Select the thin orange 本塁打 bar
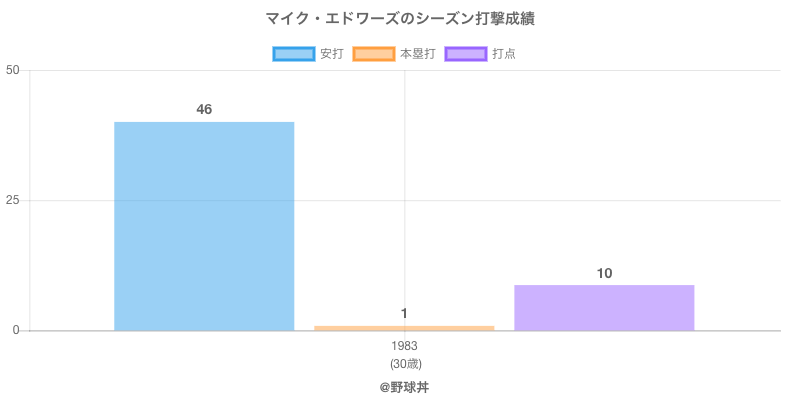 tap(404, 327)
